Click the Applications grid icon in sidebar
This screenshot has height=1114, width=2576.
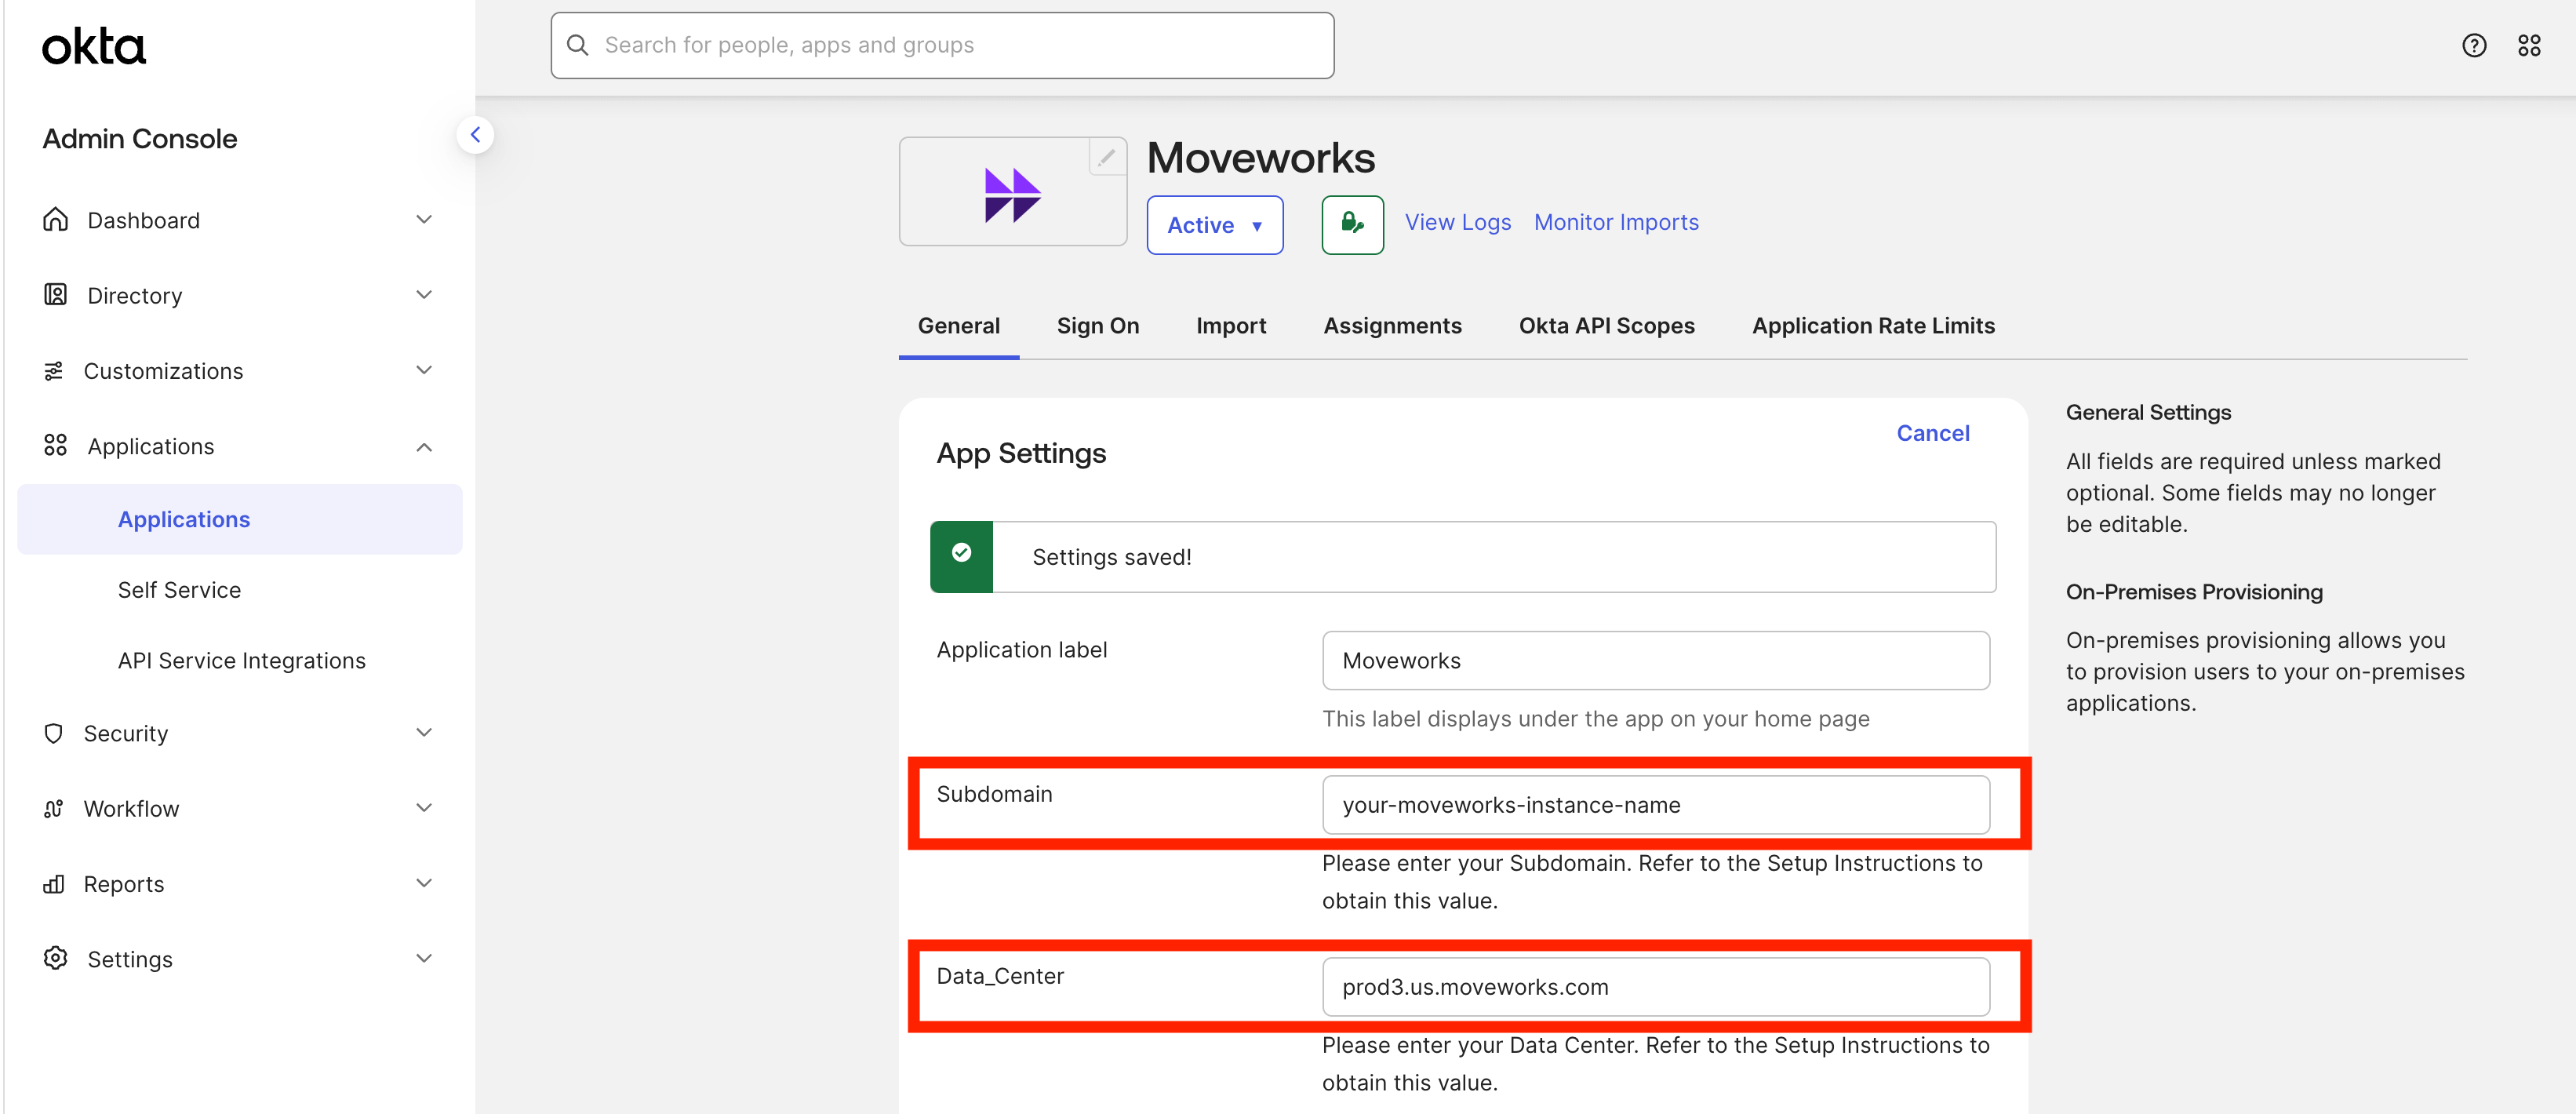point(55,445)
